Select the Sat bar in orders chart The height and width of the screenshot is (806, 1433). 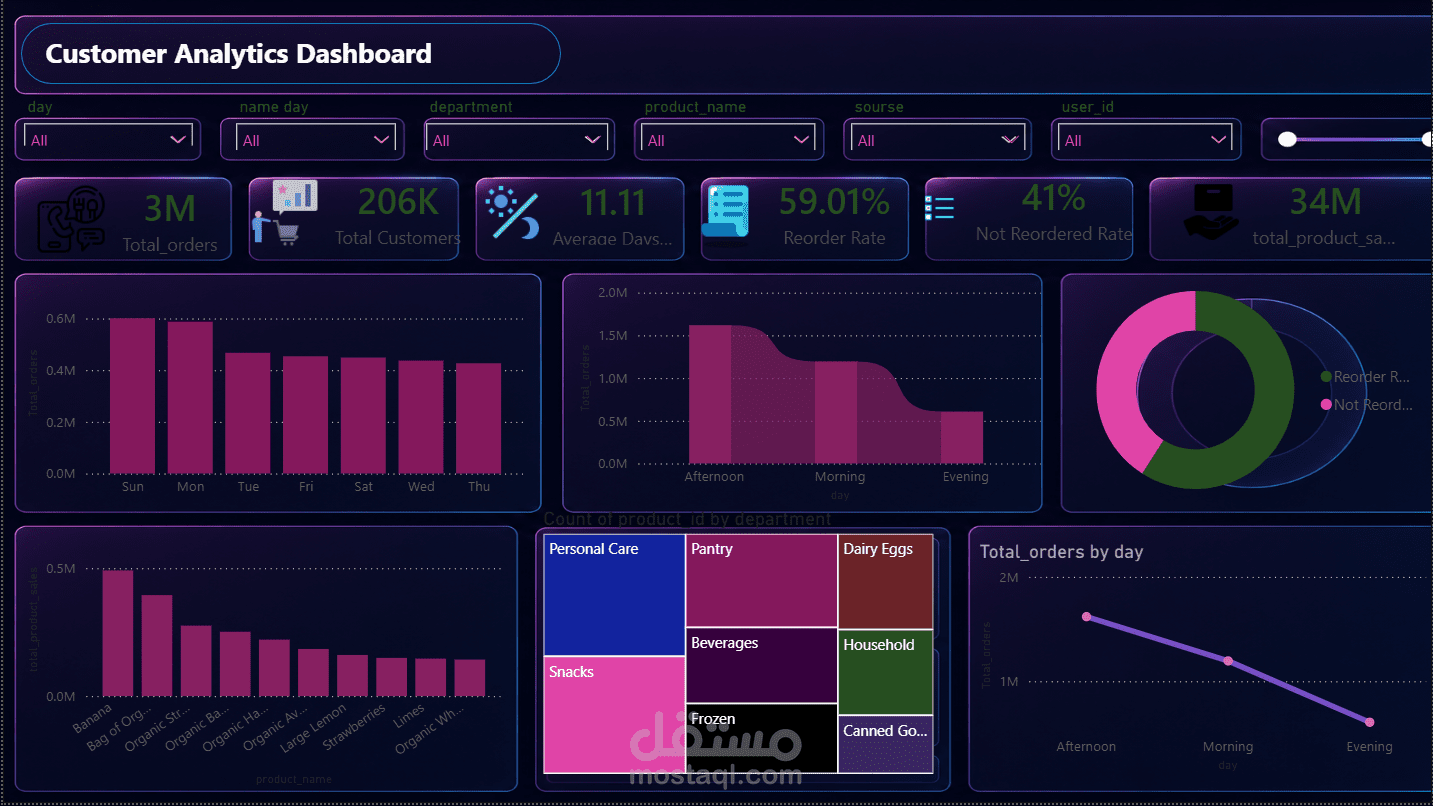(x=363, y=415)
